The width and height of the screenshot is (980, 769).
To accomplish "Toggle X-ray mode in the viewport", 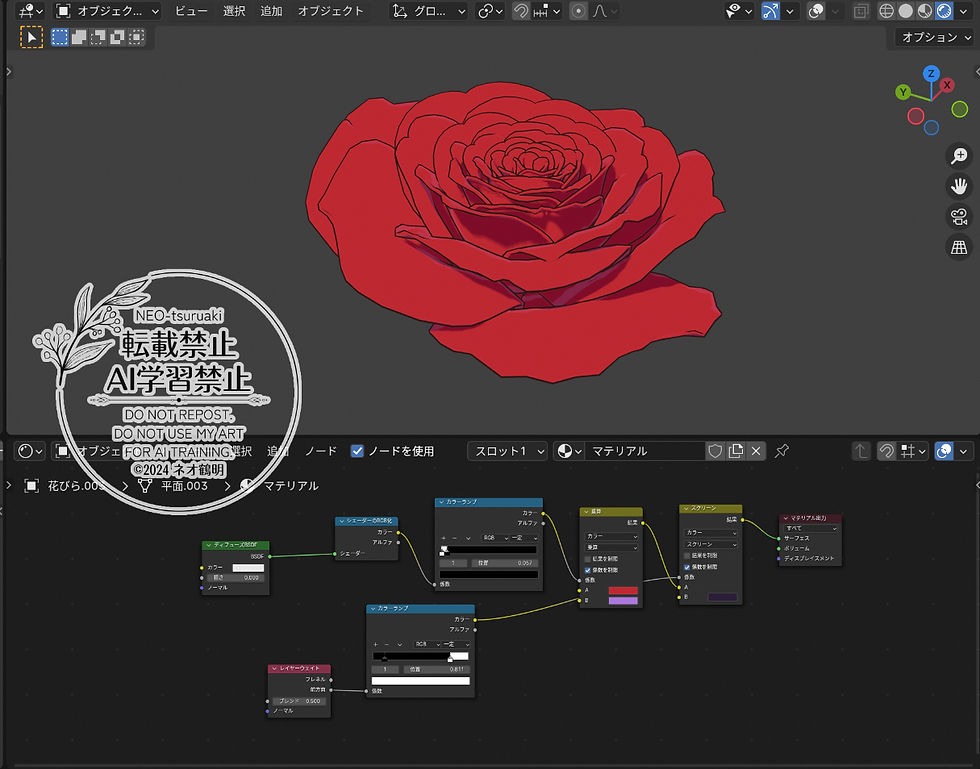I will pyautogui.click(x=861, y=11).
